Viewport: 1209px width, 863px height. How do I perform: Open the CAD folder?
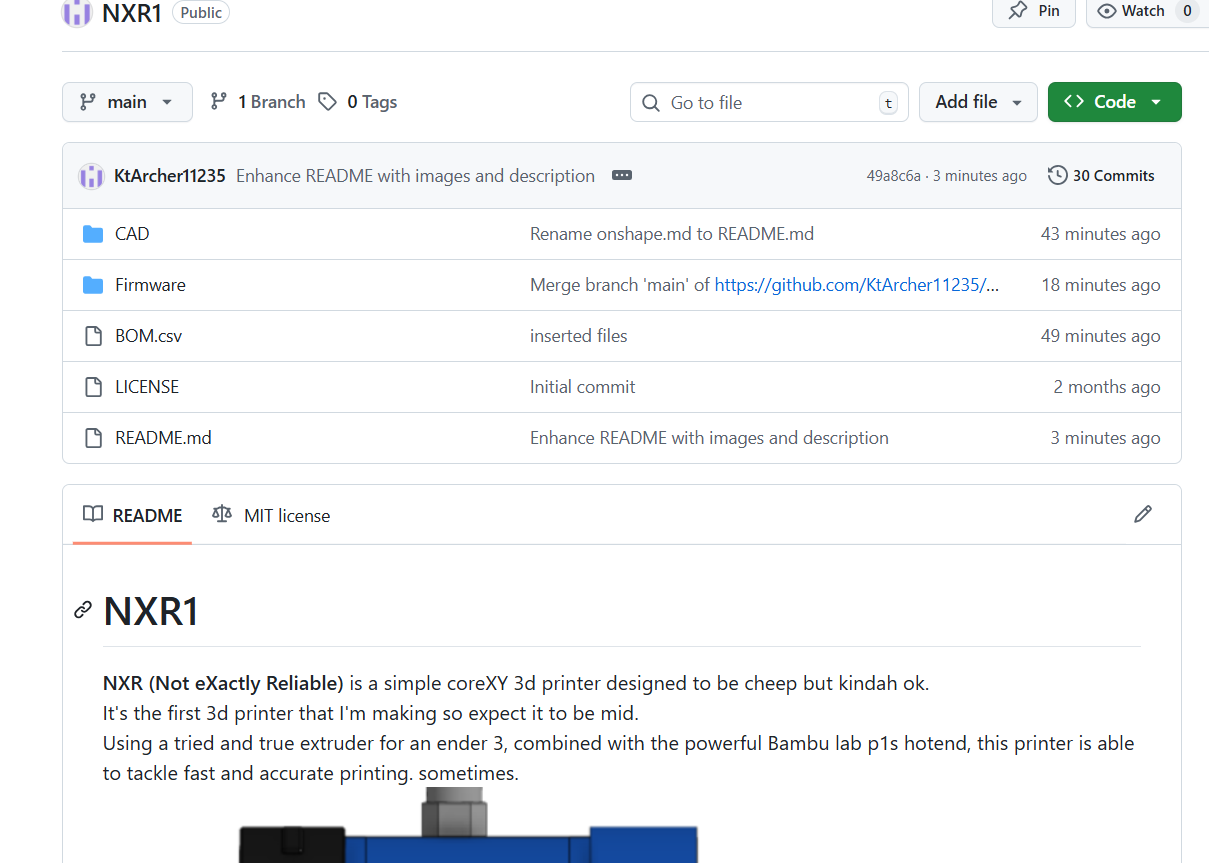pyautogui.click(x=131, y=234)
